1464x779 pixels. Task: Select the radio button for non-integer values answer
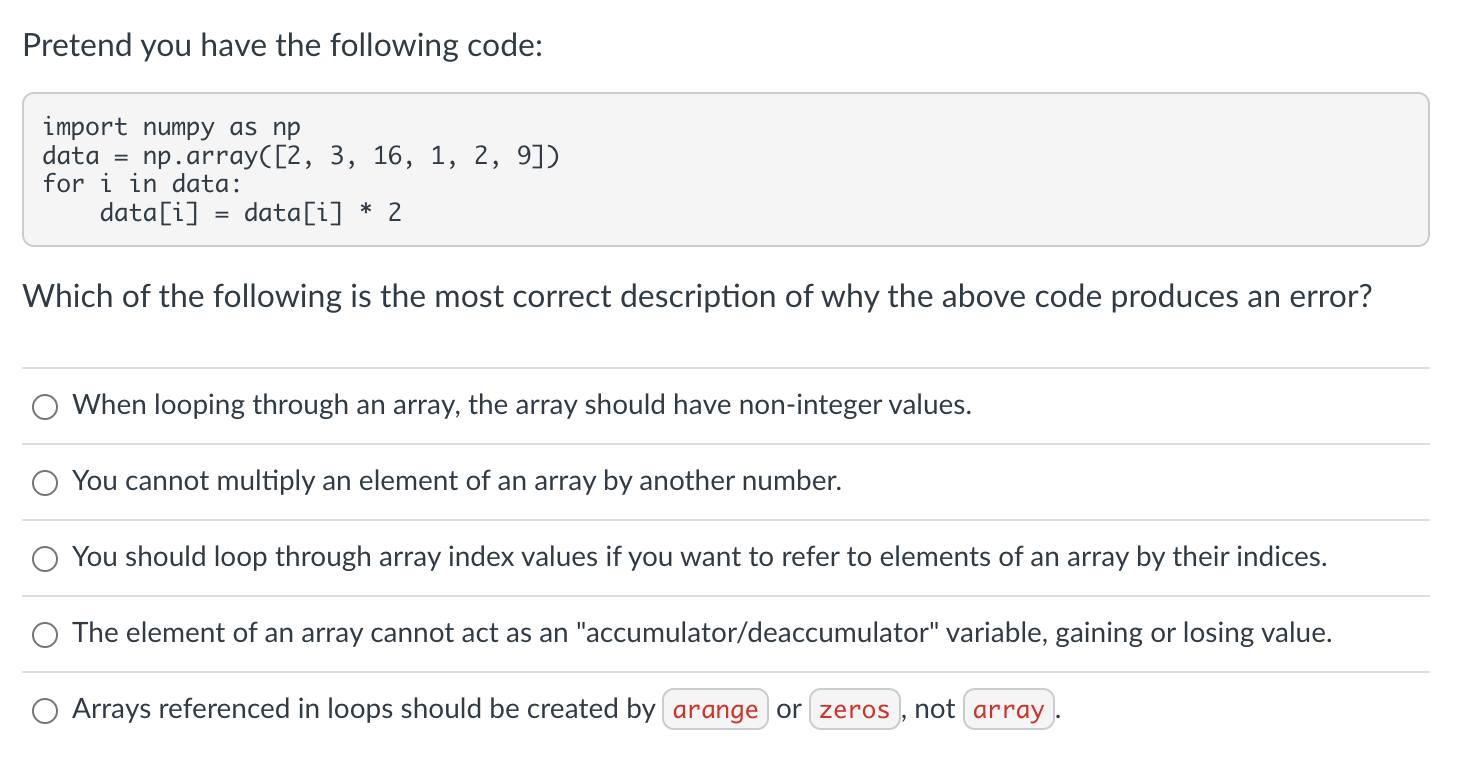(x=45, y=406)
